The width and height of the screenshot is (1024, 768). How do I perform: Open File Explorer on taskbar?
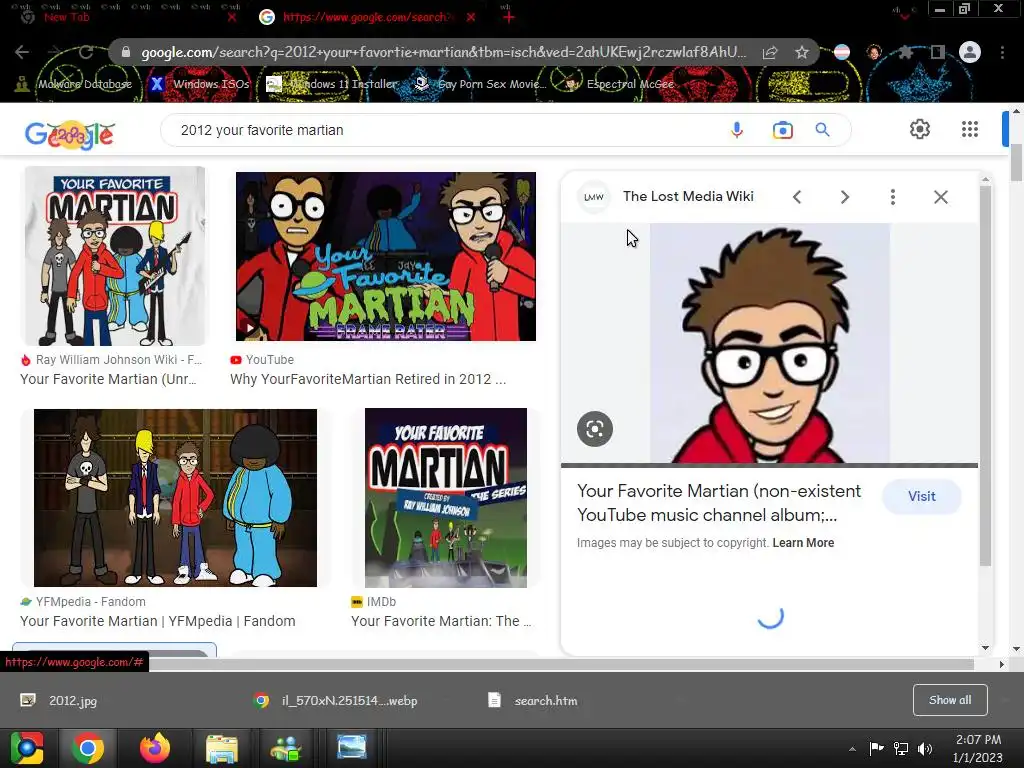pos(222,748)
